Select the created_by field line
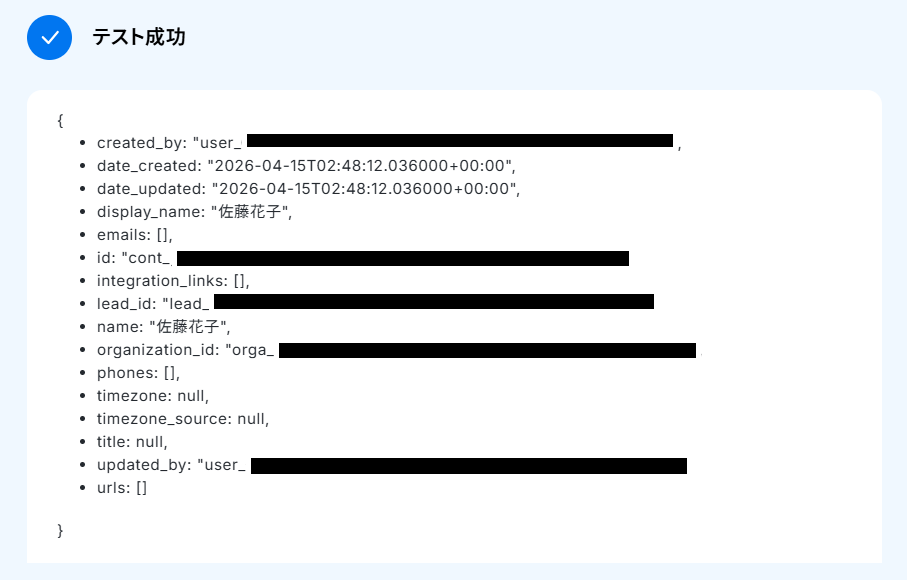This screenshot has width=907, height=580. (389, 143)
